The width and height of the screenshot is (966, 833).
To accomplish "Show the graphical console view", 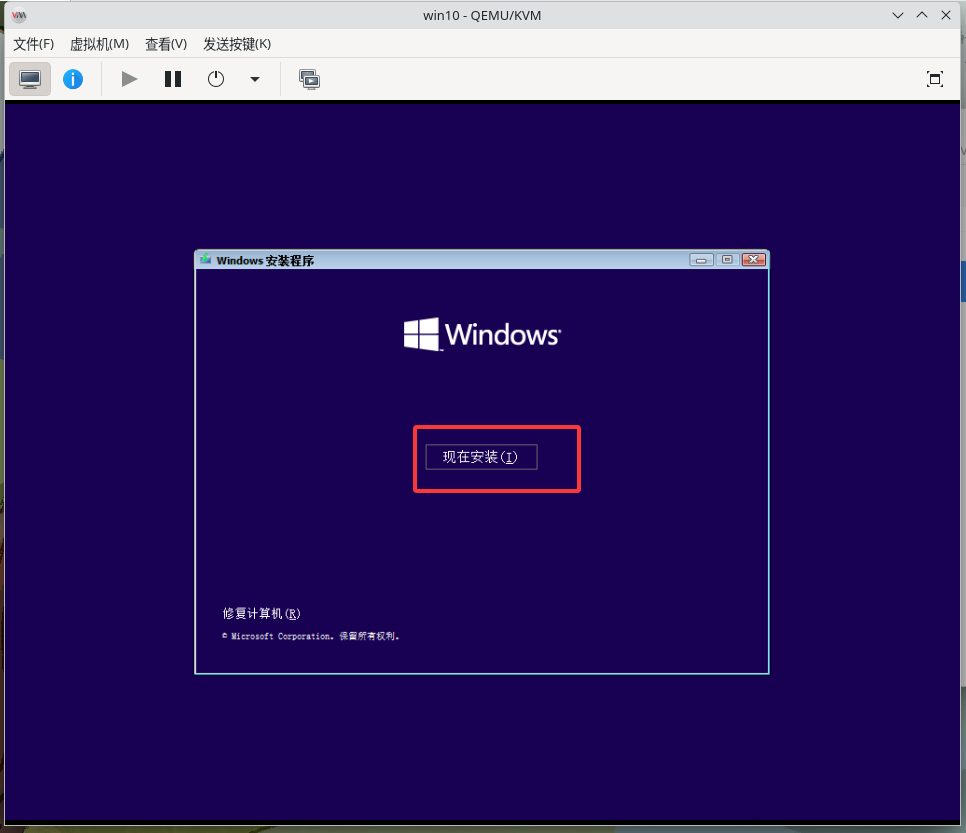I will coord(30,79).
